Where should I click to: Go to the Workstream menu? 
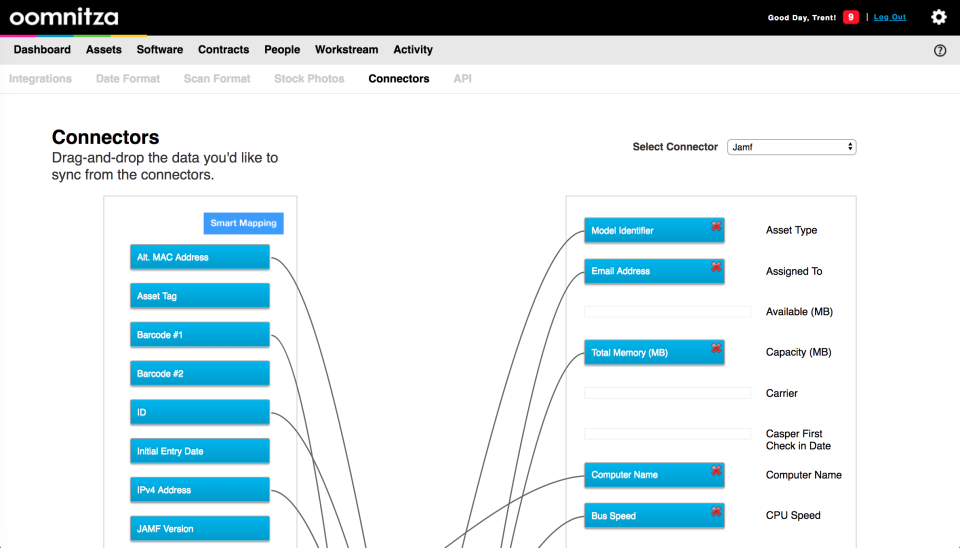[346, 50]
